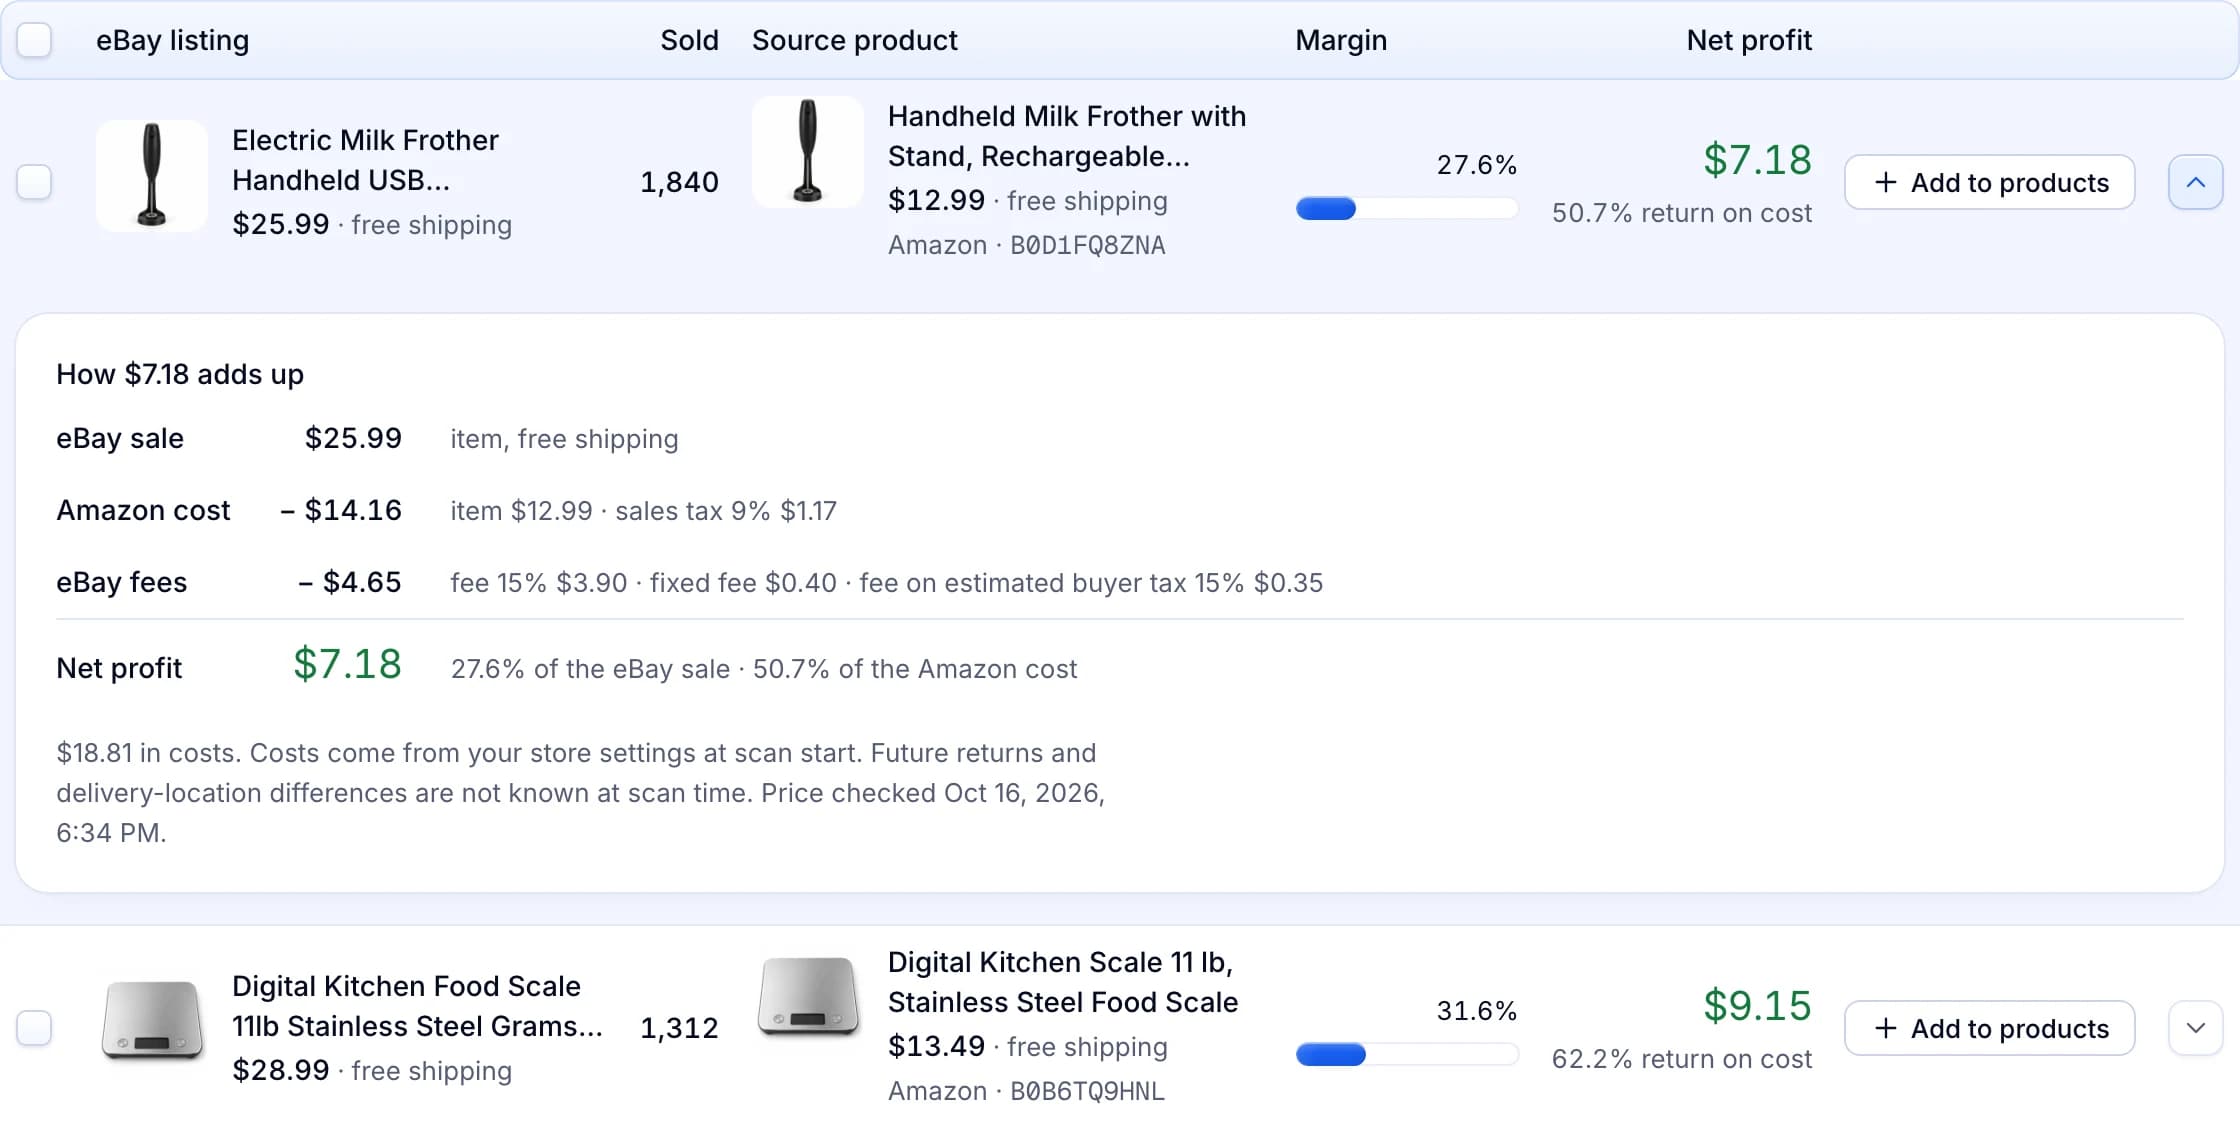
Task: Add the milk frother to products
Action: 1989,182
